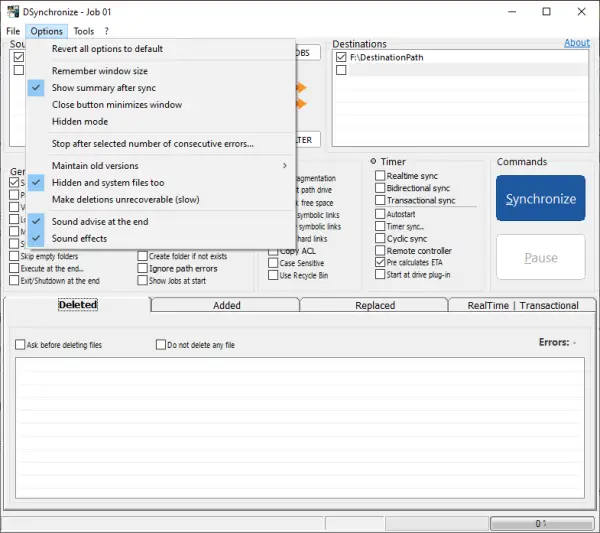Enable Realtime sync checkbox
The height and width of the screenshot is (533, 600).
(x=380, y=176)
